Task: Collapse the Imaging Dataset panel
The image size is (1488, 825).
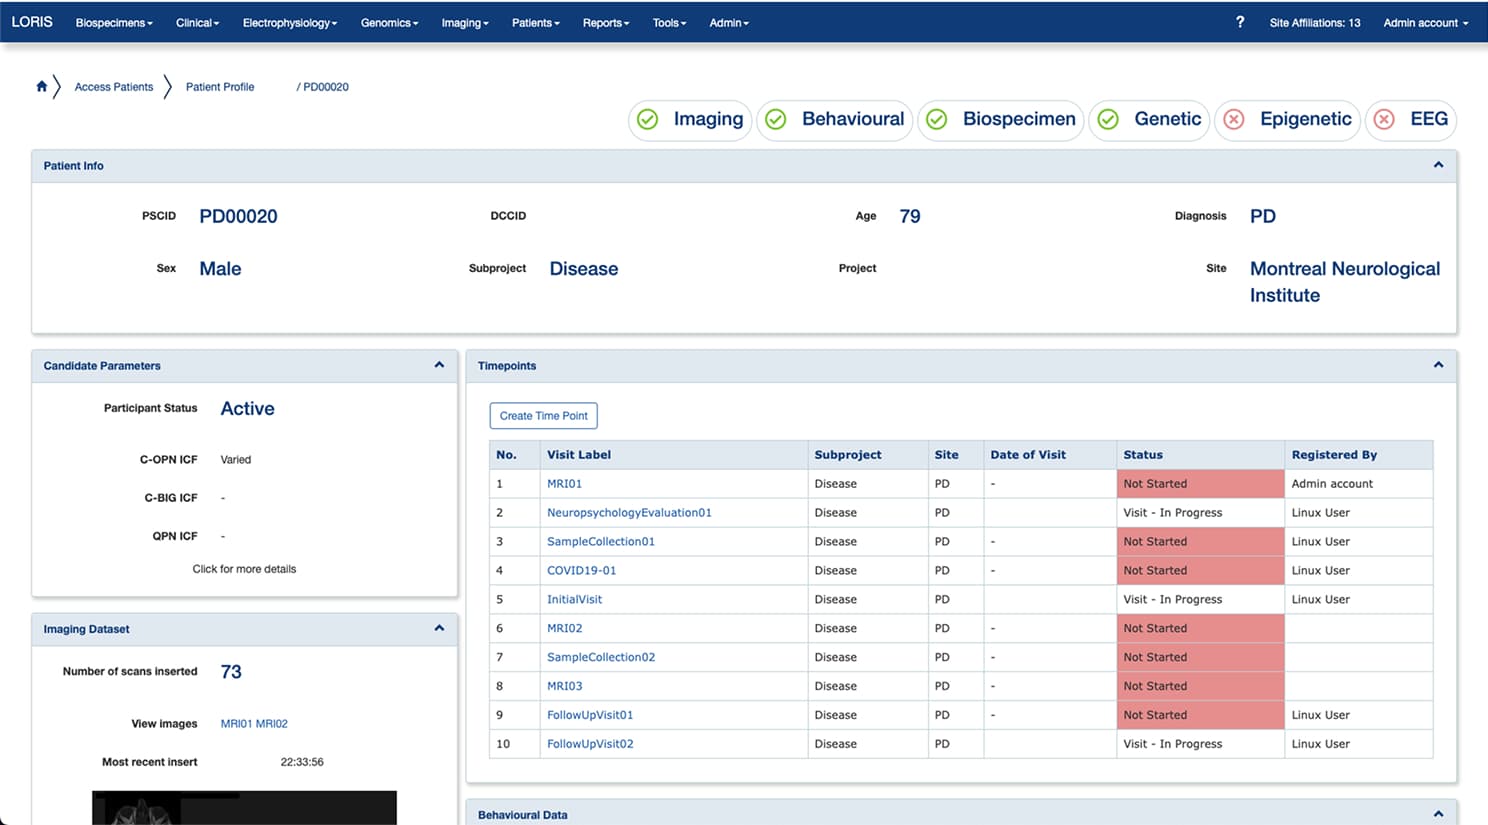Action: (x=438, y=628)
